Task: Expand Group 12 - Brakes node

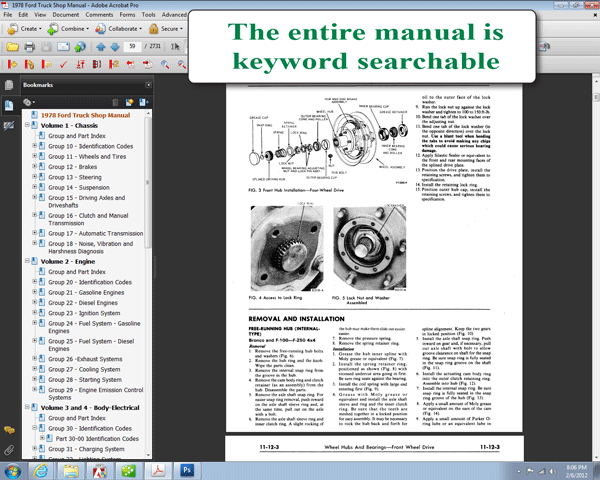Action: 34,166
